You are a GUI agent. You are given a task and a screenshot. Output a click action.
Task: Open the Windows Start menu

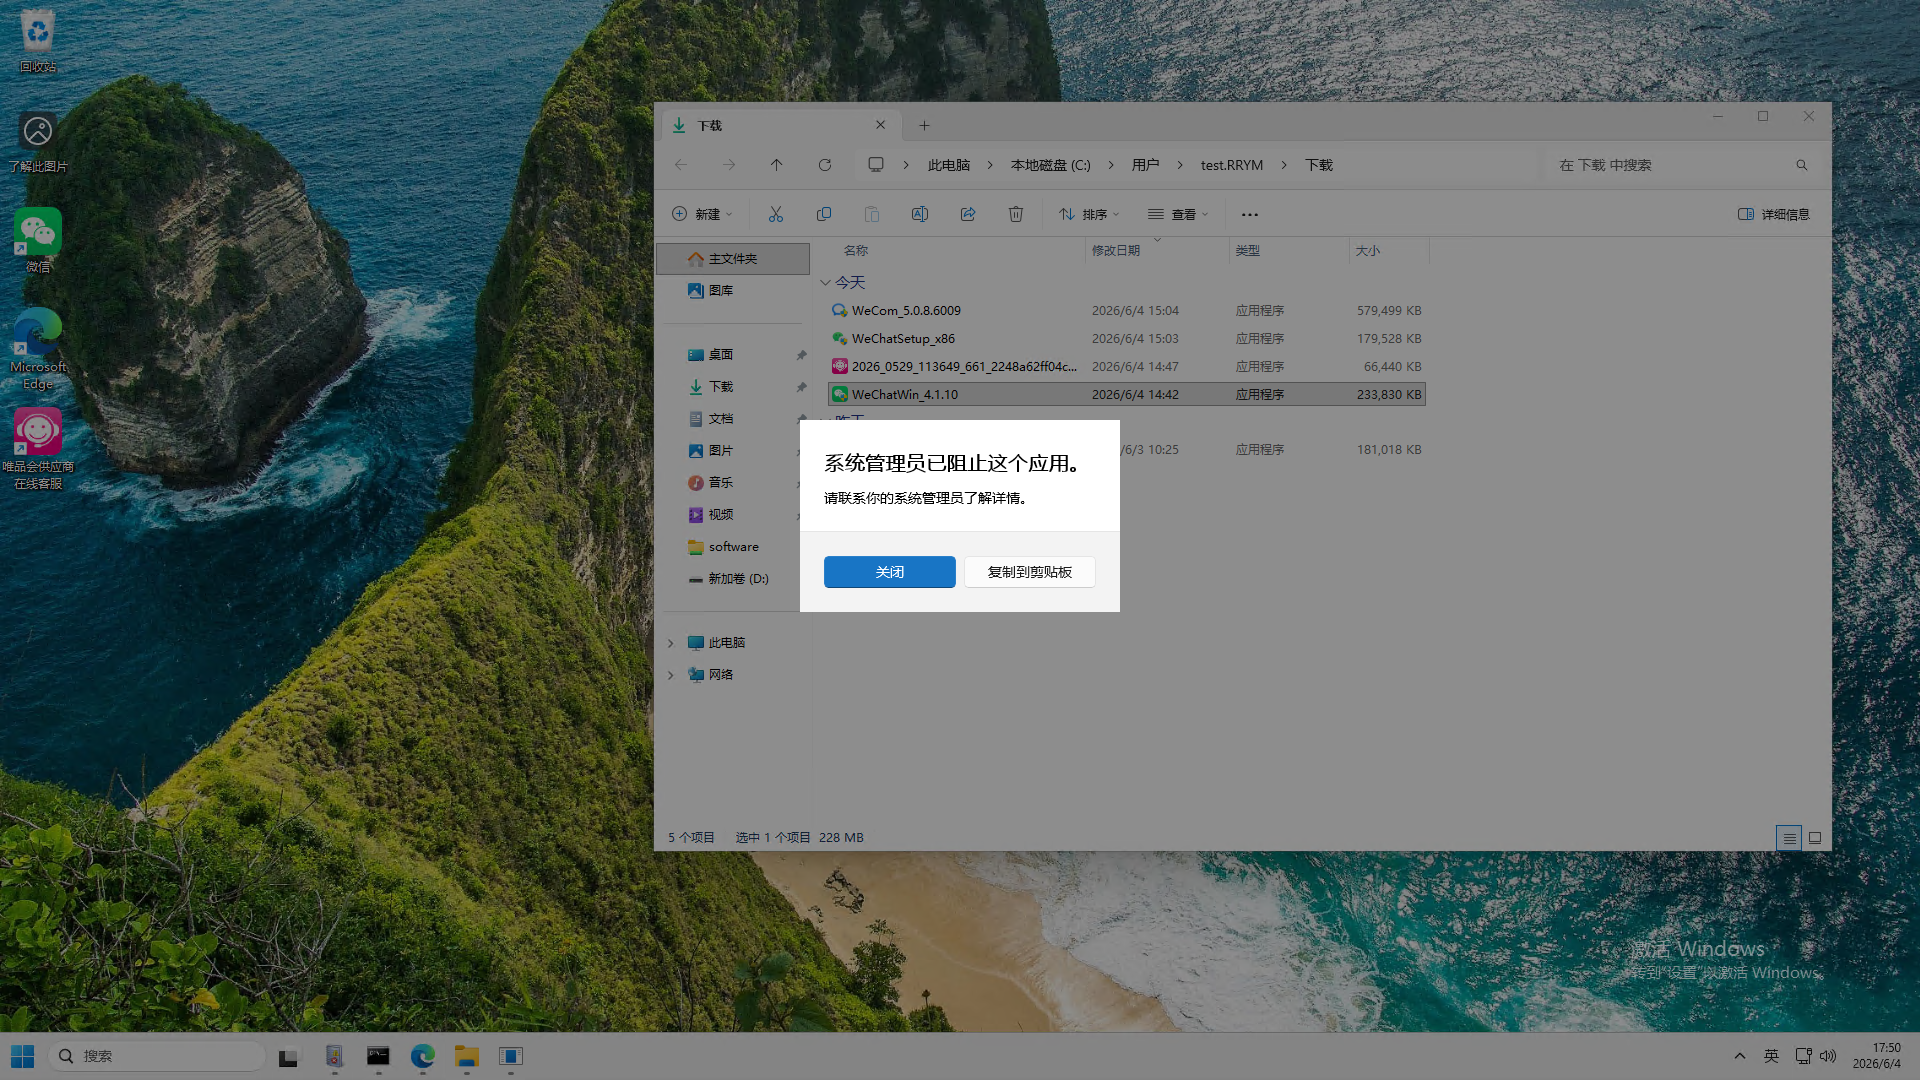pos(22,1056)
